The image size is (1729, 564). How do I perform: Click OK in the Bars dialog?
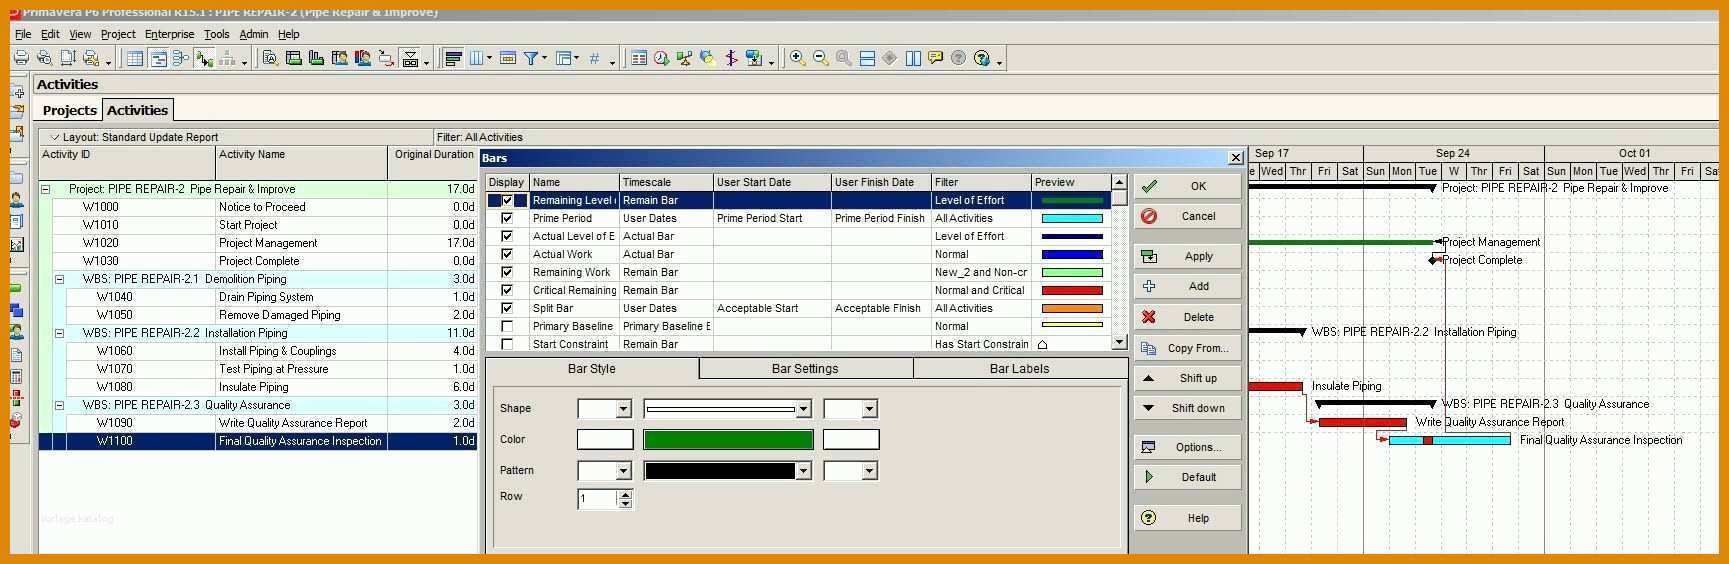(1188, 186)
